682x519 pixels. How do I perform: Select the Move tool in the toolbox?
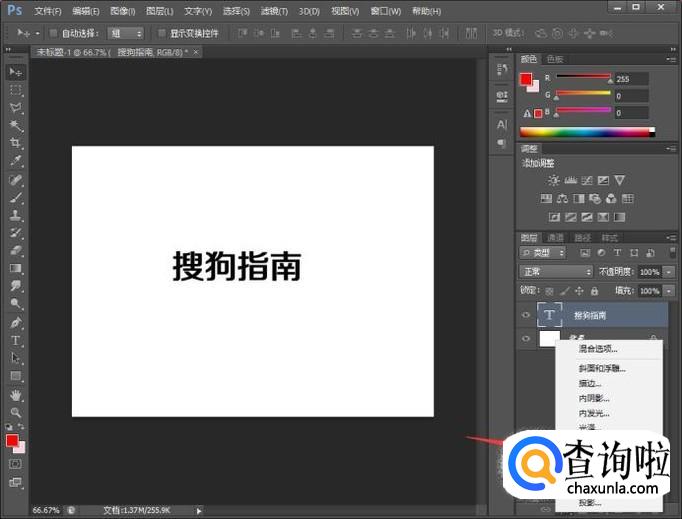16,72
